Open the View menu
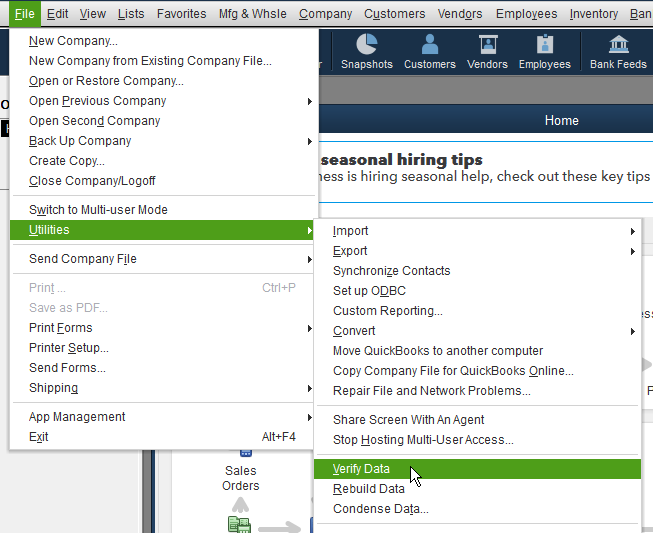This screenshot has height=533, width=653. click(x=92, y=14)
